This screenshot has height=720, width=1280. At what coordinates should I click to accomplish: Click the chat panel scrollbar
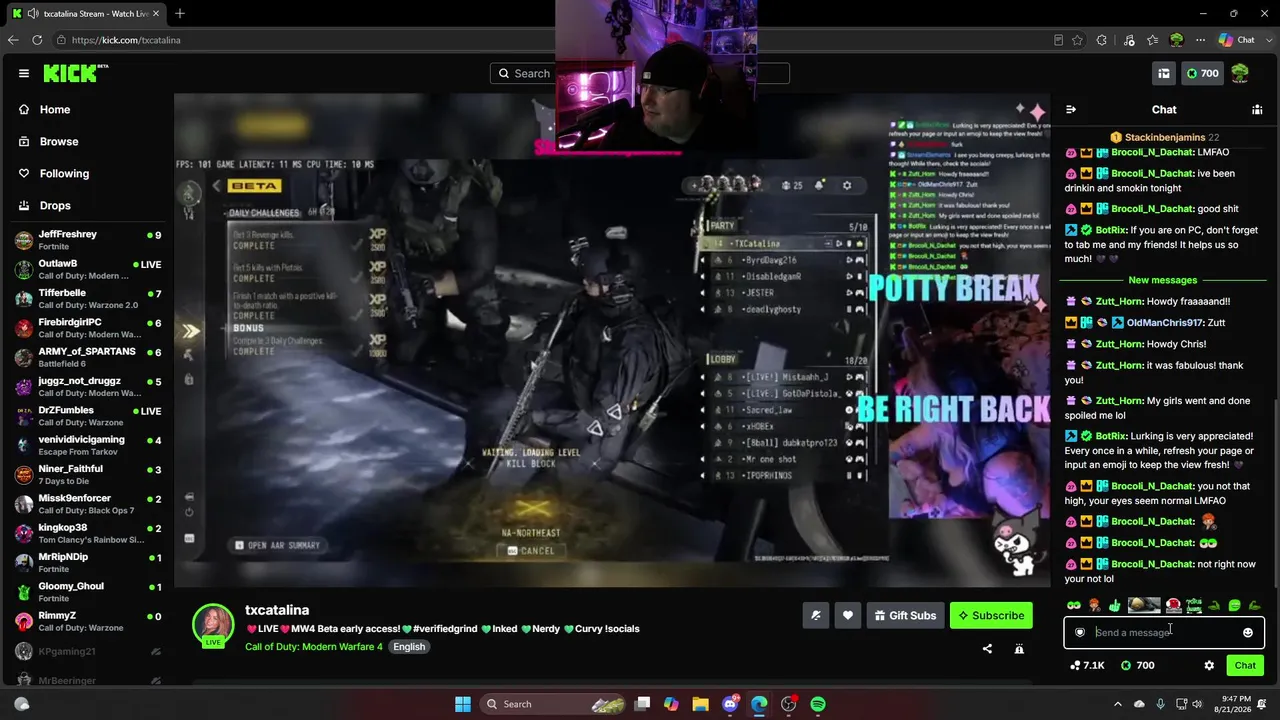(1275, 495)
